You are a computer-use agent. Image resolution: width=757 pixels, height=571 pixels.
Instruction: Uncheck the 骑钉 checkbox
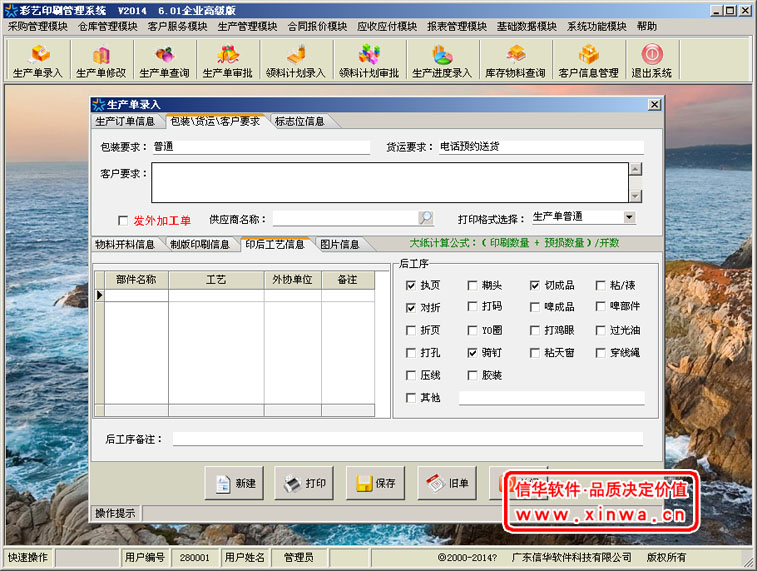click(x=473, y=353)
